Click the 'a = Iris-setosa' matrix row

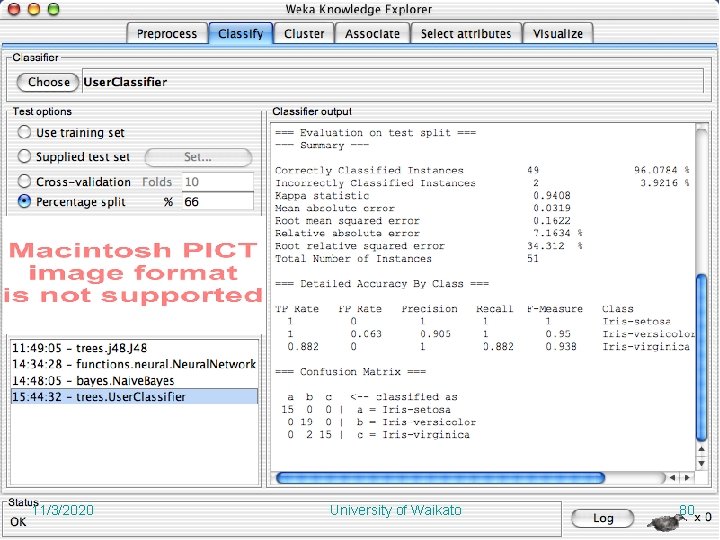click(366, 409)
